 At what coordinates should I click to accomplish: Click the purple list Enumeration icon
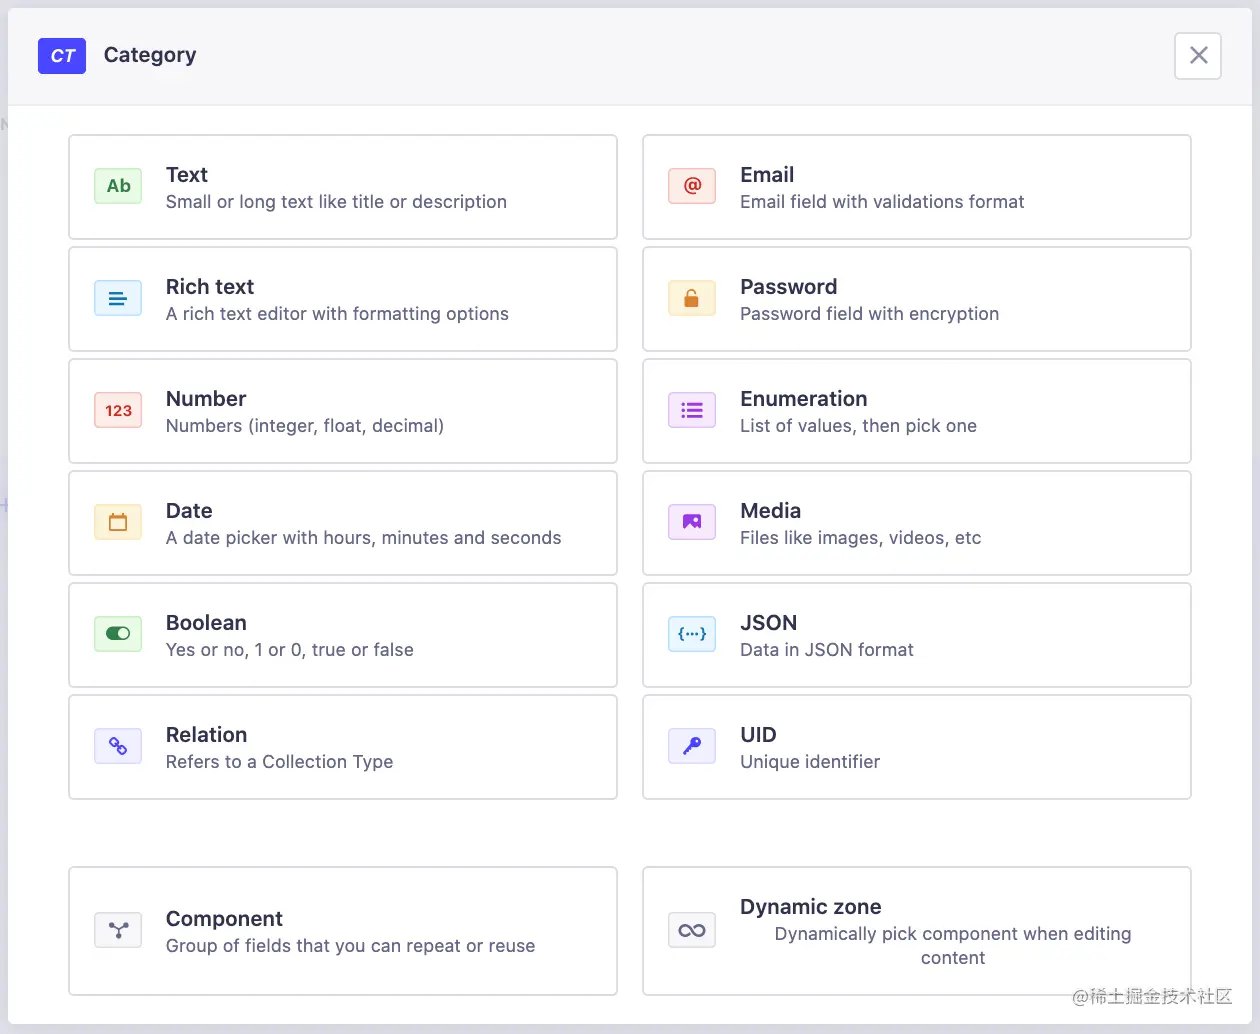coord(692,410)
